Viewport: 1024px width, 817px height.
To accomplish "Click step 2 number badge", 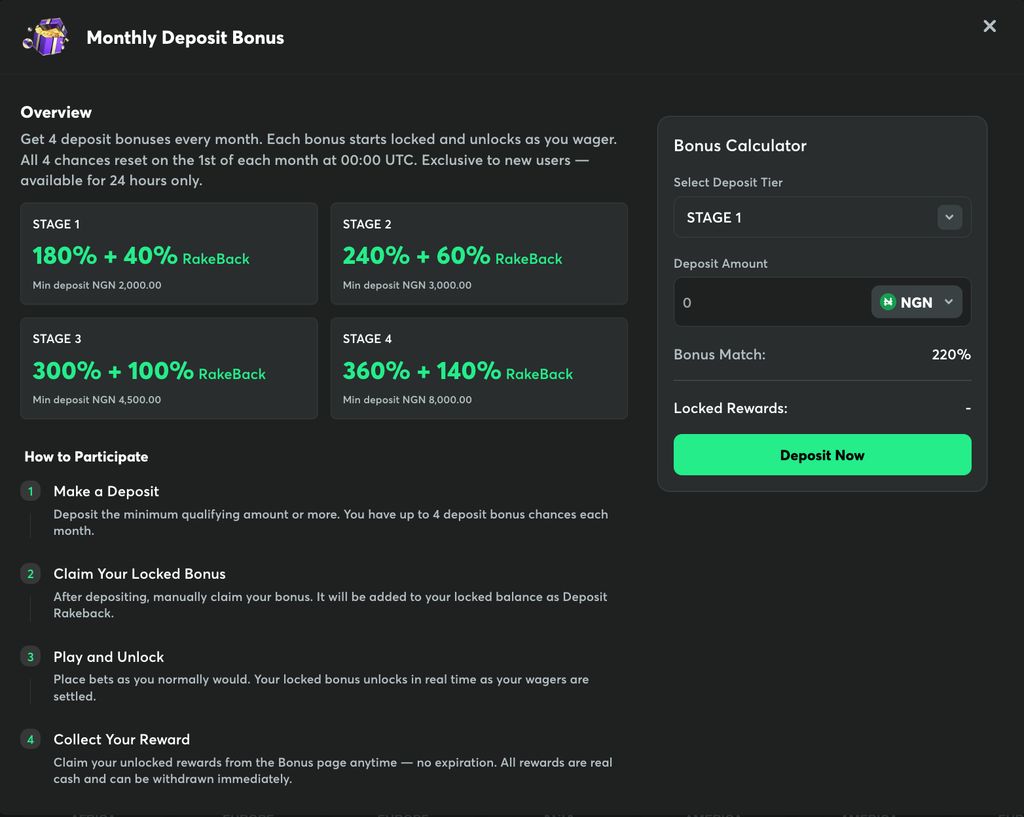I will 31,574.
